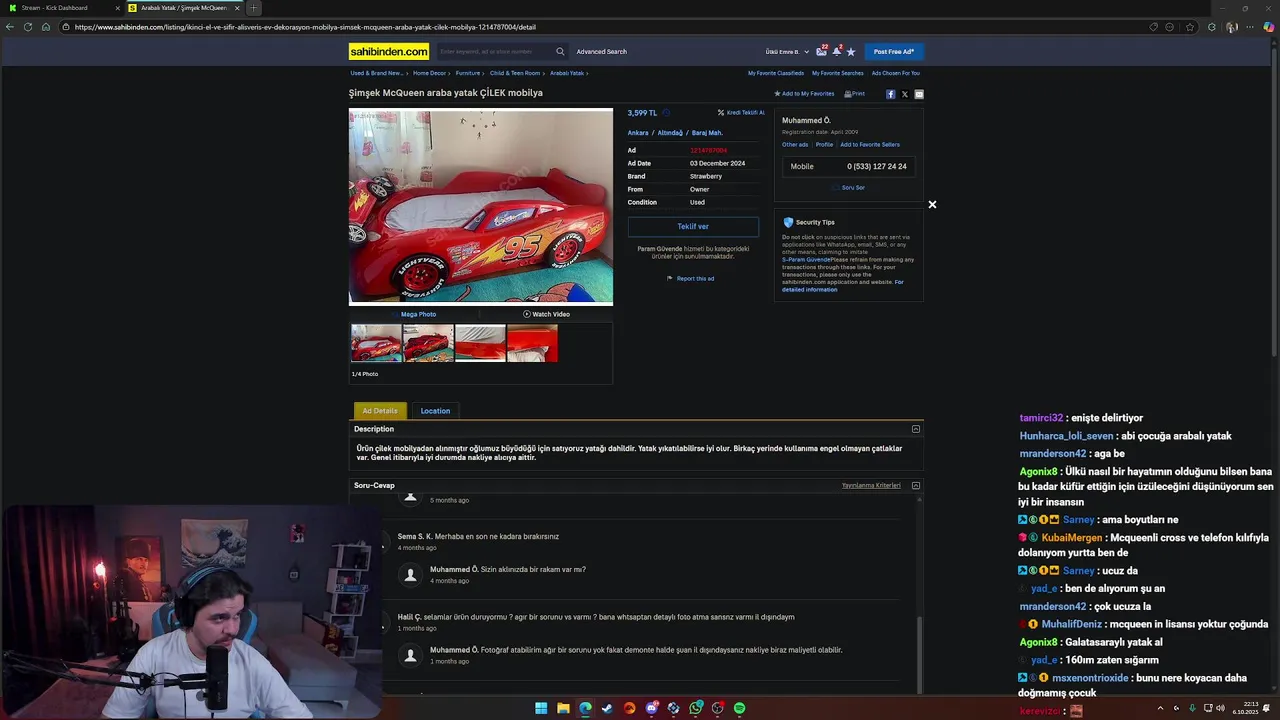Open the messages envelope icon in header
The image size is (1280, 720).
click(x=822, y=51)
